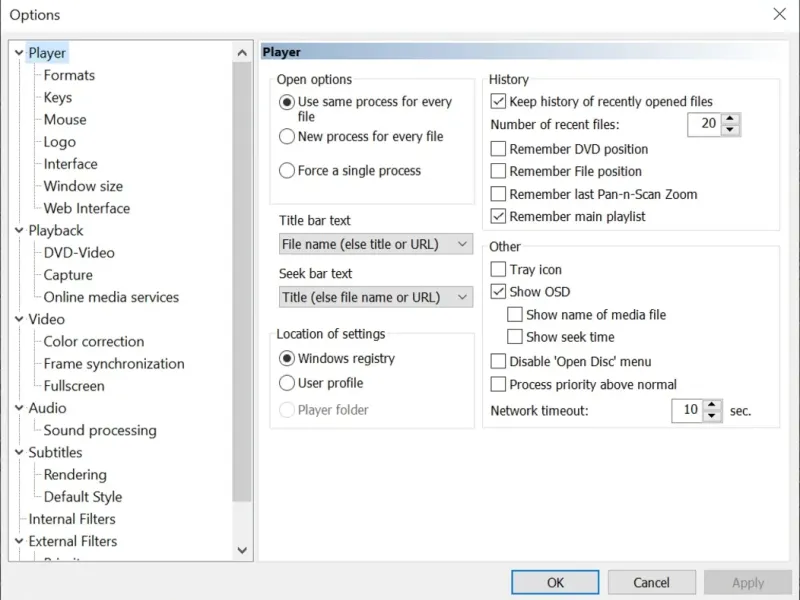Close the Options dialog

click(x=780, y=14)
